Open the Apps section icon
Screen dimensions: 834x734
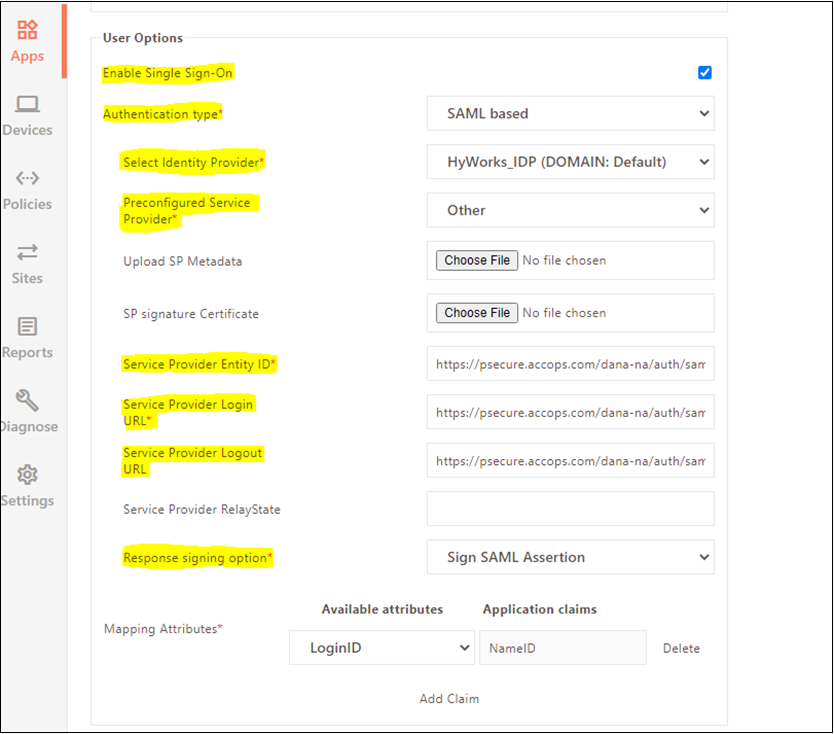[27, 31]
